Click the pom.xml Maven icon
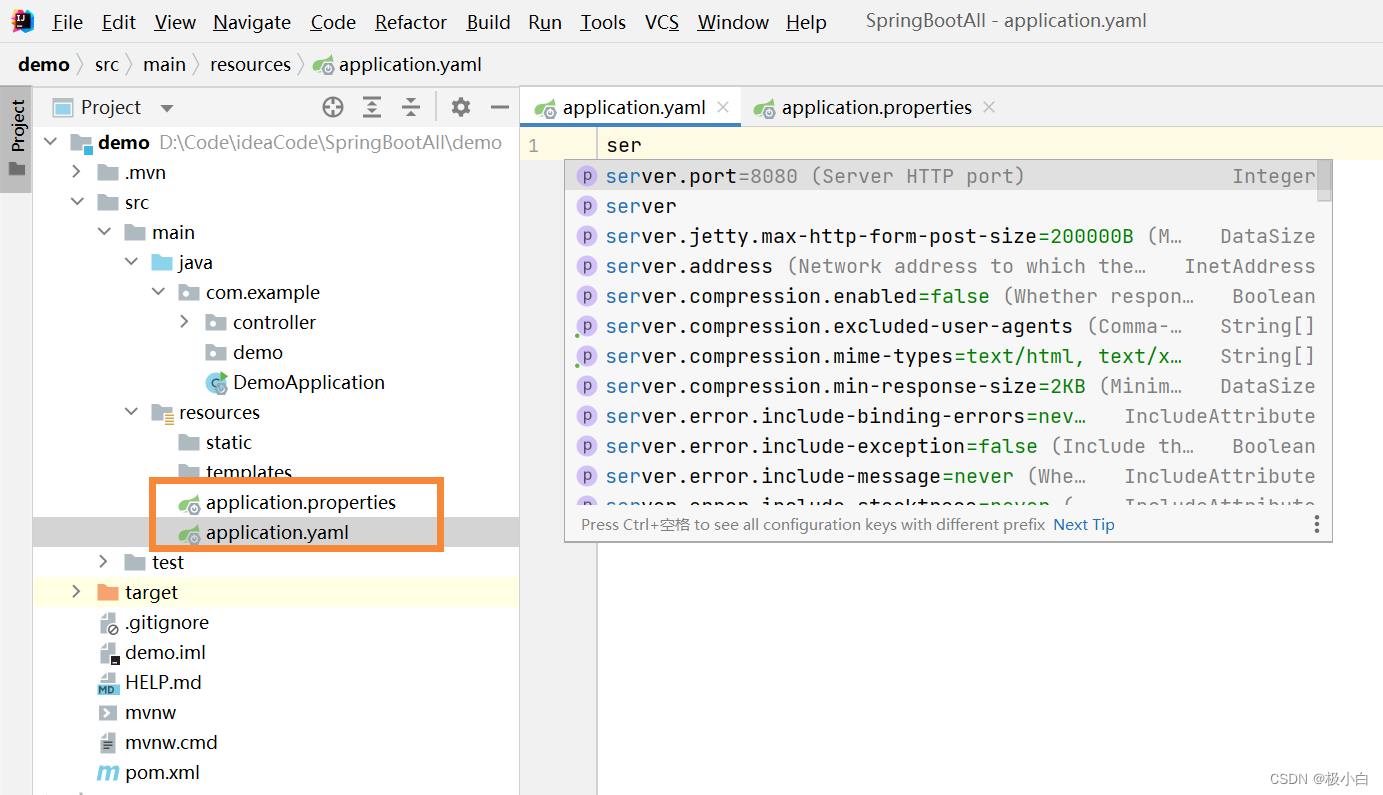 point(108,772)
